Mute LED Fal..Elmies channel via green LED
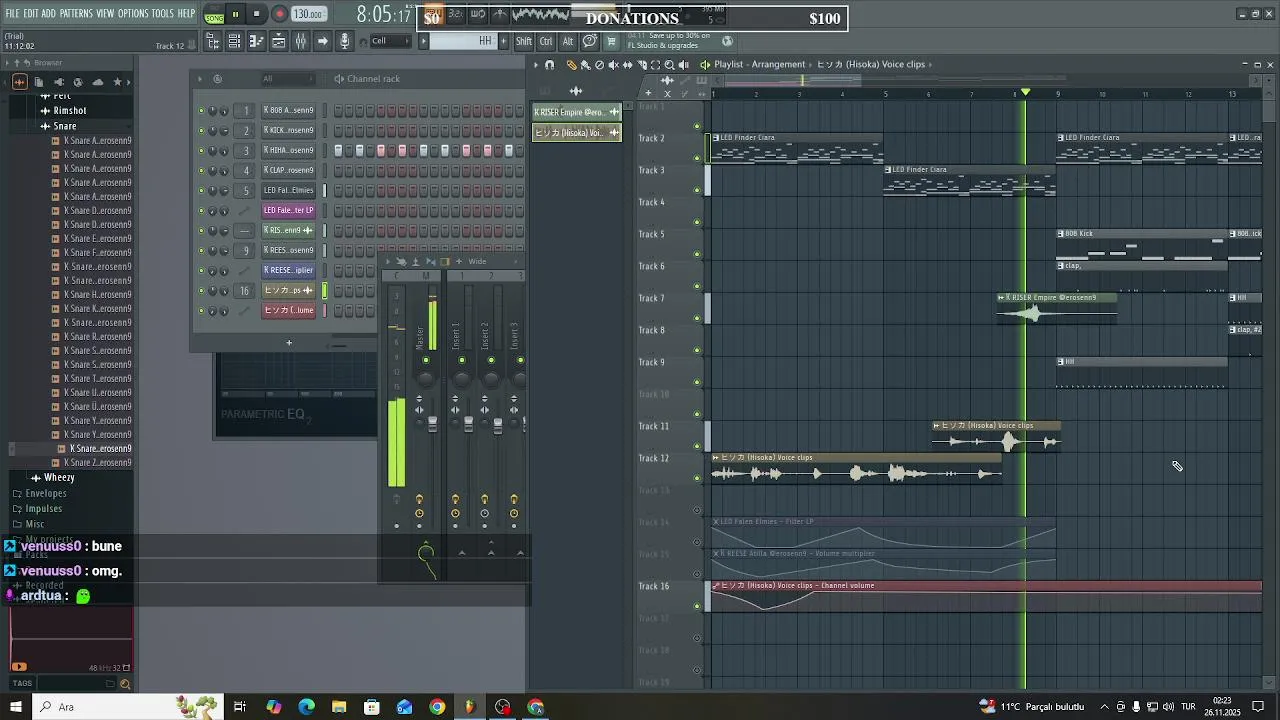This screenshot has height=720, width=1280. click(x=201, y=191)
